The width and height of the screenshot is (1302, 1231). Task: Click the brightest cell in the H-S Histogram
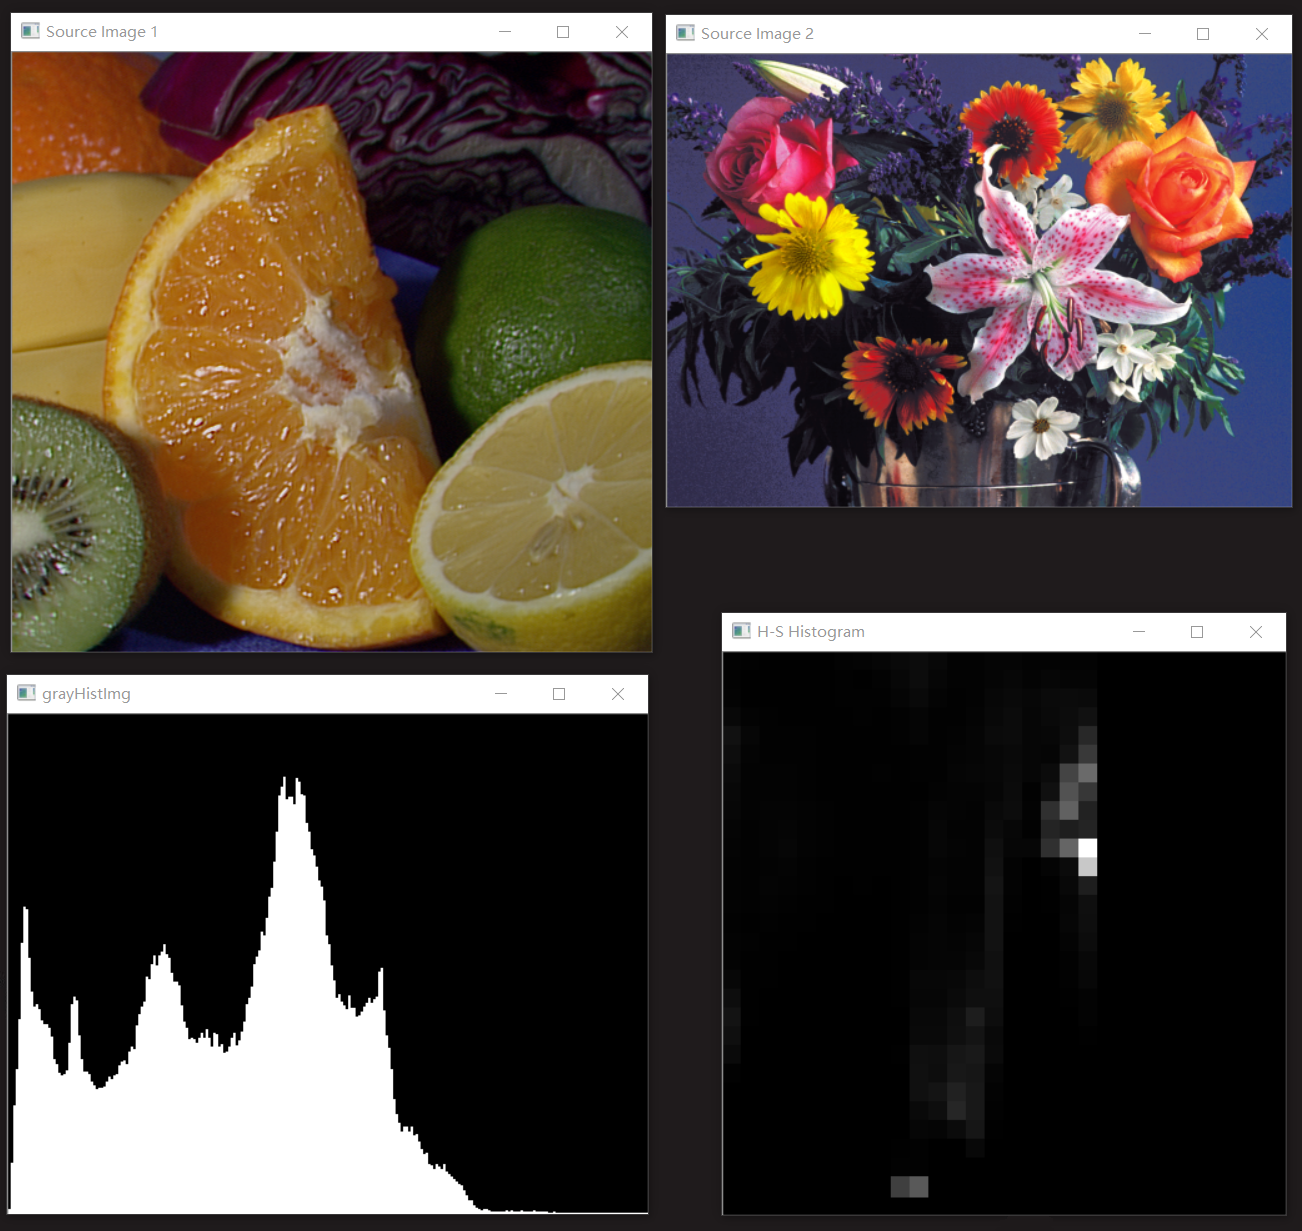point(1087,849)
